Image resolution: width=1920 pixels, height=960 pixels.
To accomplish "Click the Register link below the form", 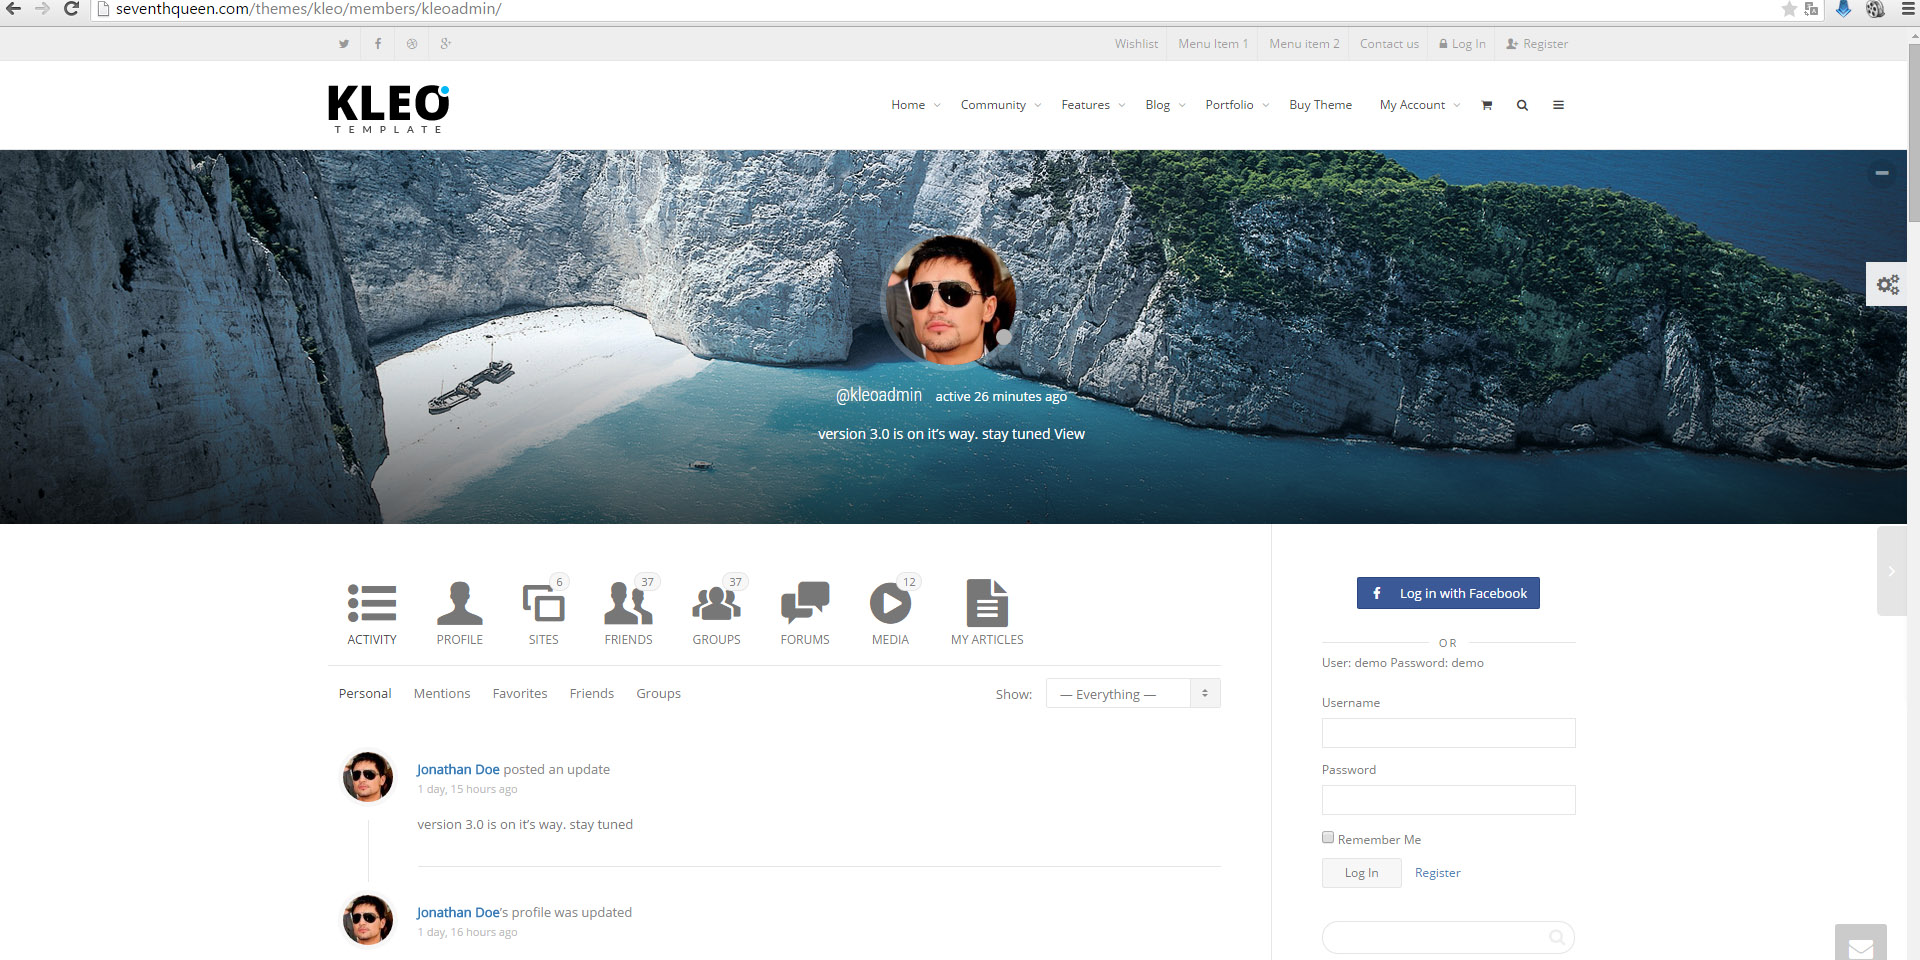I will point(1437,873).
